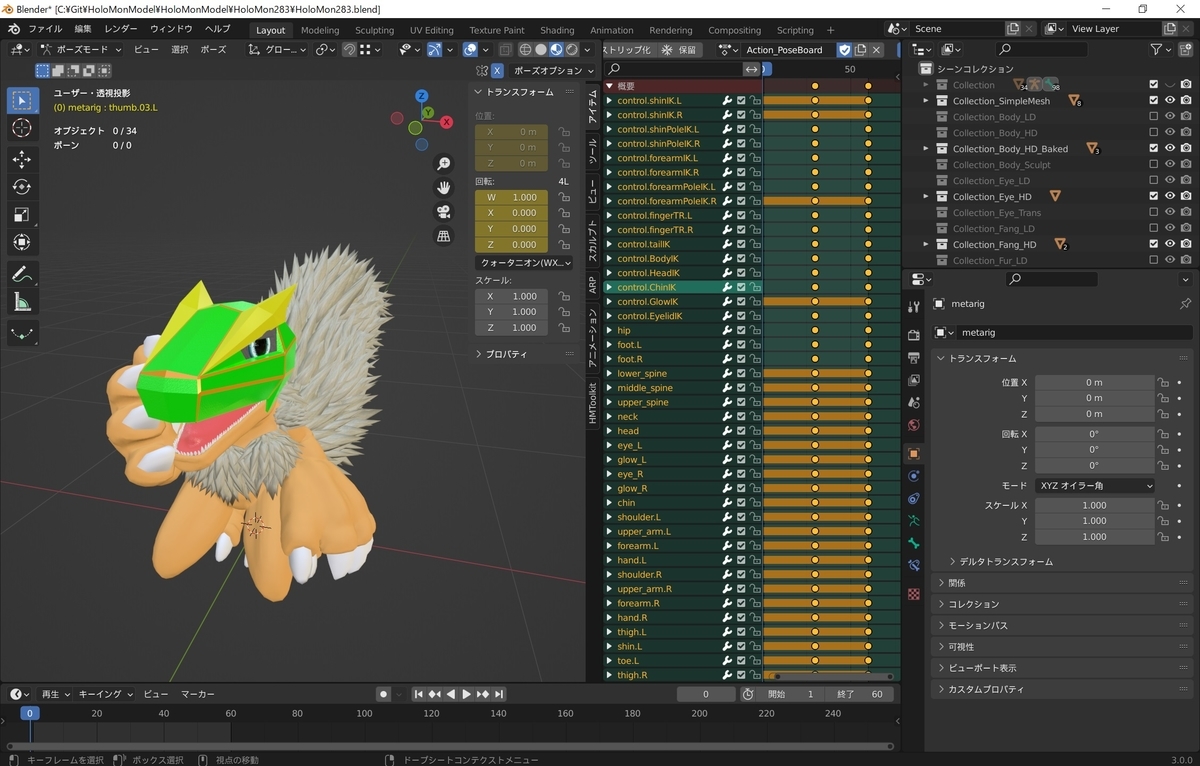Exclude Collection_SimpleMesh from view layer checkbox
The image size is (1200, 766).
coord(1154,101)
